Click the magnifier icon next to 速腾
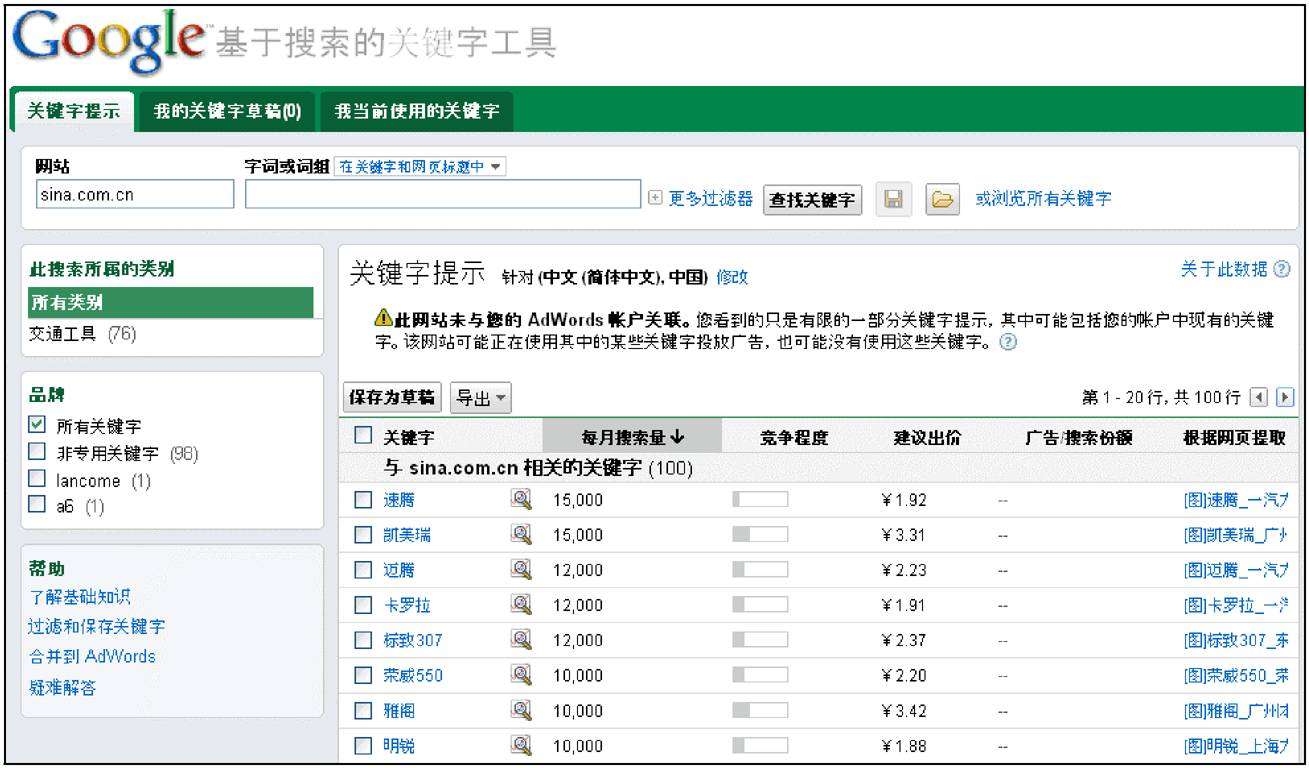1309x768 pixels. [x=521, y=500]
